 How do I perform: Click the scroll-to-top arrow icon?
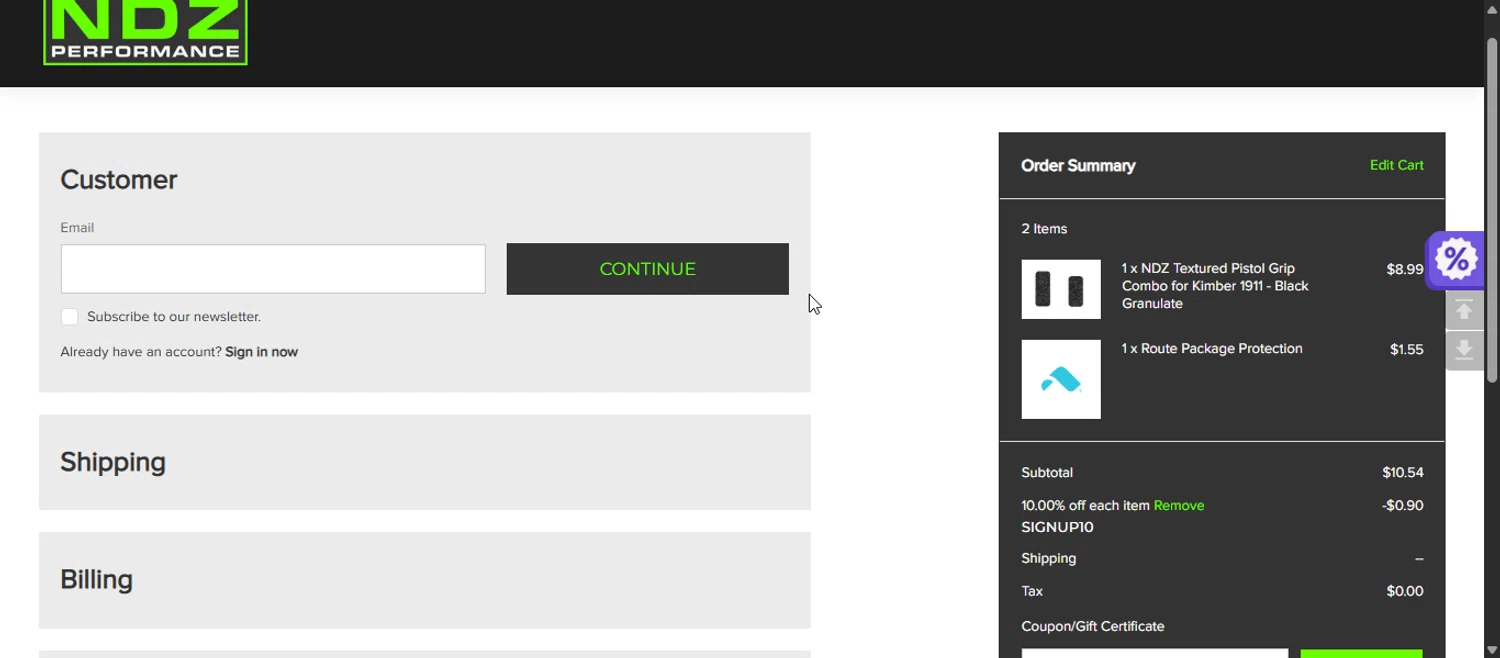pyautogui.click(x=1464, y=311)
